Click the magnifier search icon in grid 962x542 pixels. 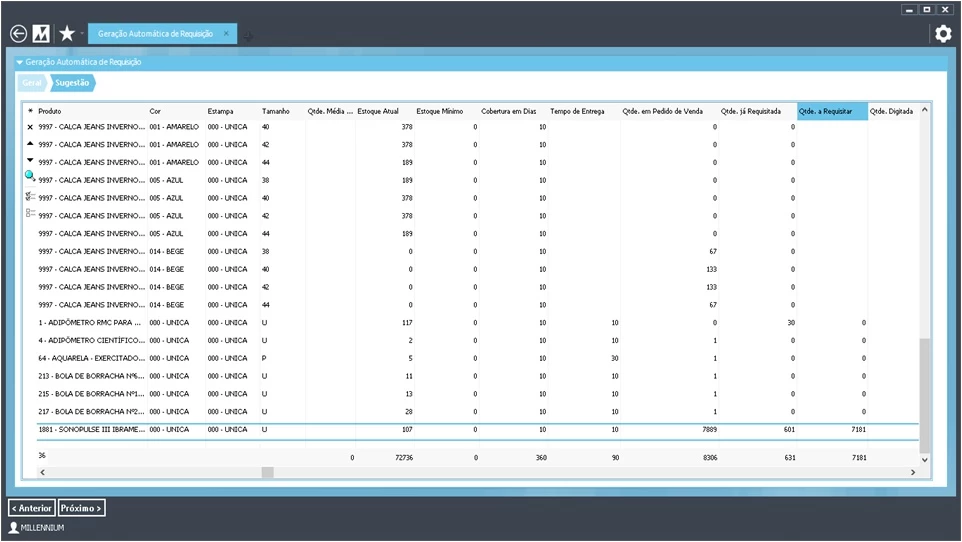pyautogui.click(x=30, y=176)
